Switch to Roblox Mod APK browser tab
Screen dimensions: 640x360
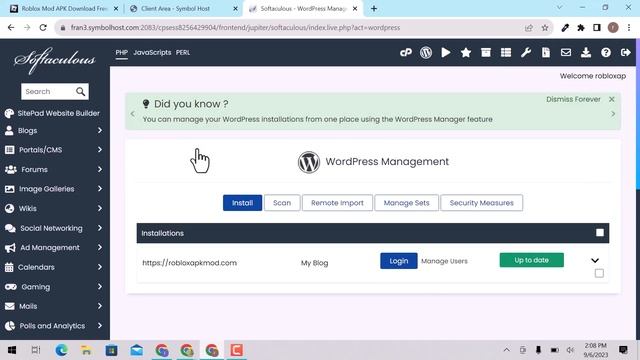coord(64,9)
